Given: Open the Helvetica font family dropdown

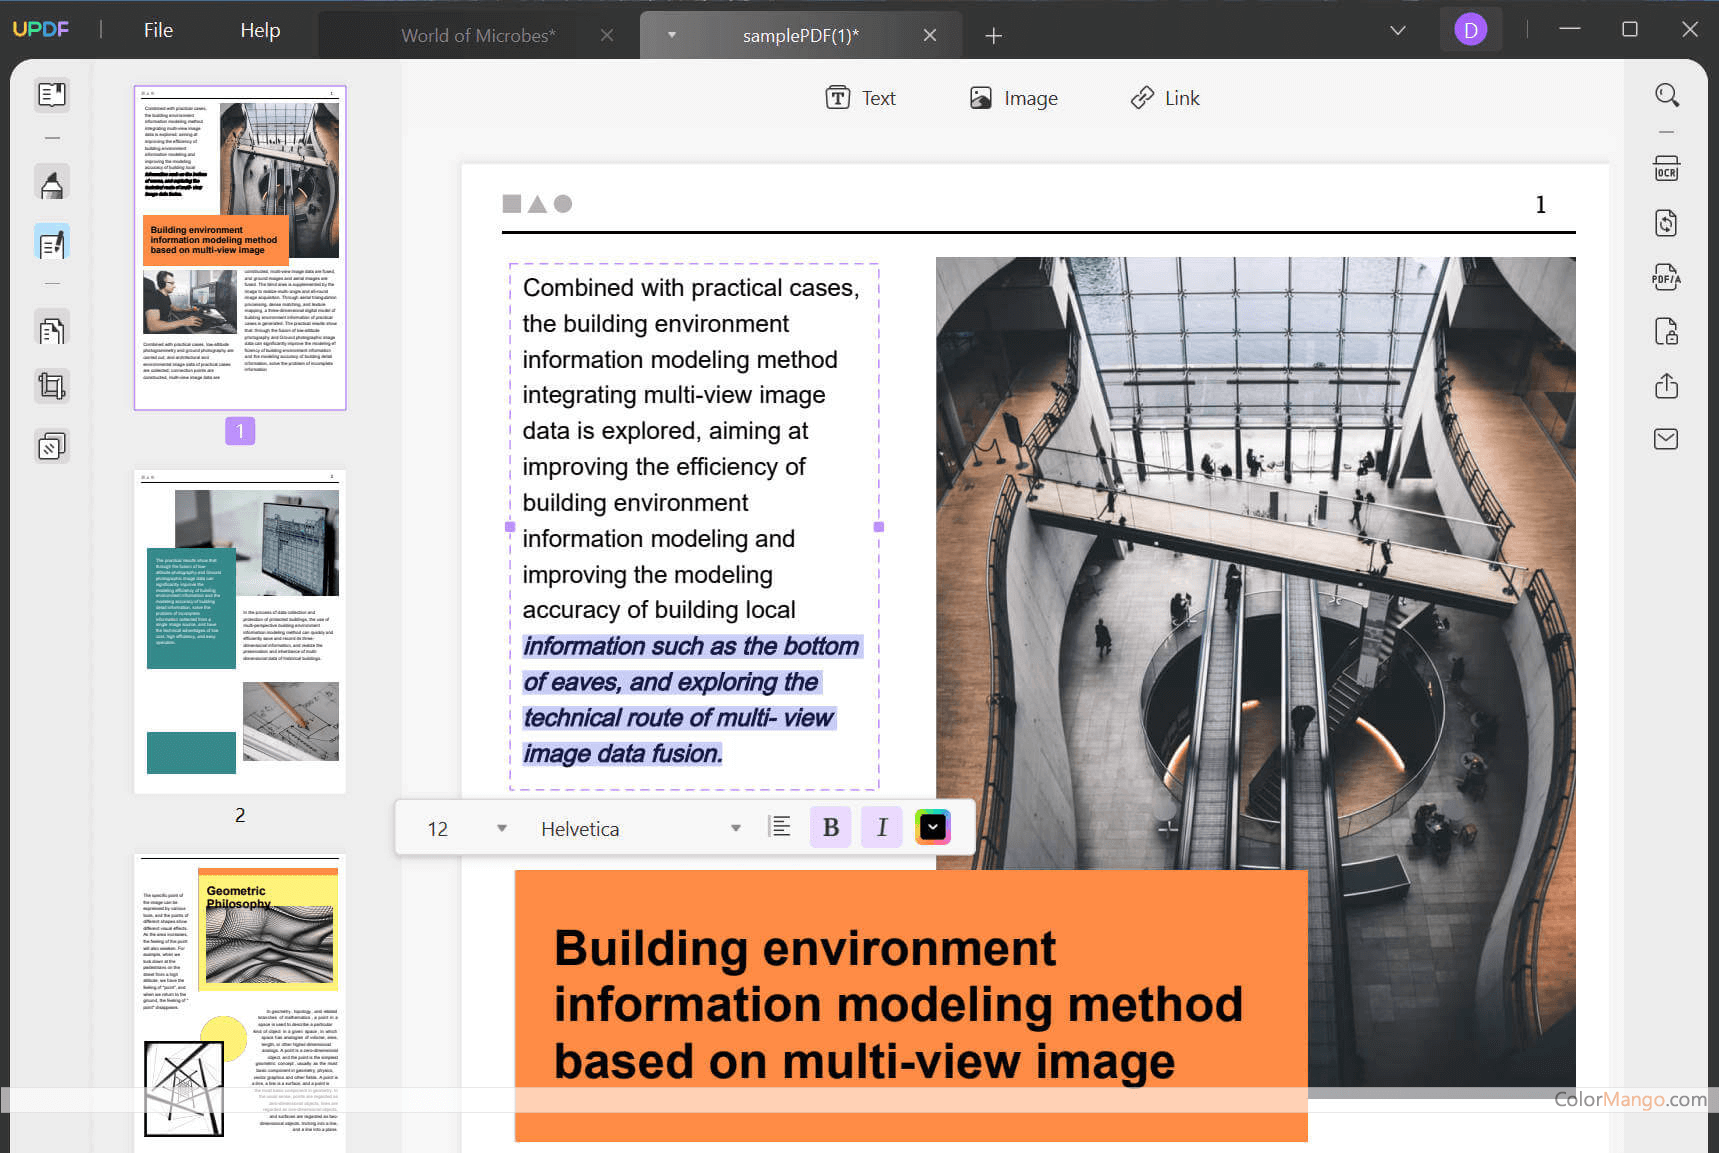Looking at the screenshot, I should coord(735,828).
